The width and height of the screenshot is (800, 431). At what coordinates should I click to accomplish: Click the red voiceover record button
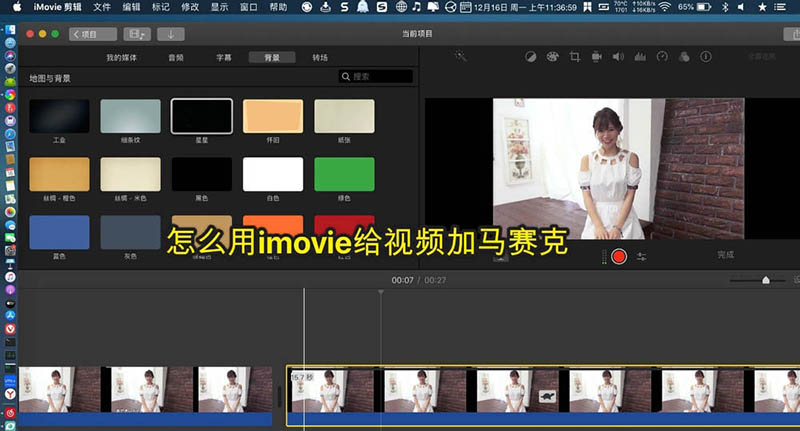coord(619,256)
